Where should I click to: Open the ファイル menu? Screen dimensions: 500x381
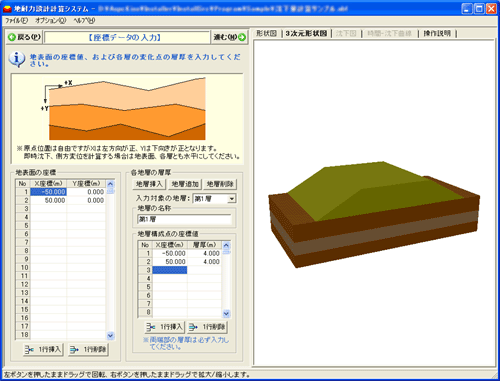pyautogui.click(x=16, y=21)
